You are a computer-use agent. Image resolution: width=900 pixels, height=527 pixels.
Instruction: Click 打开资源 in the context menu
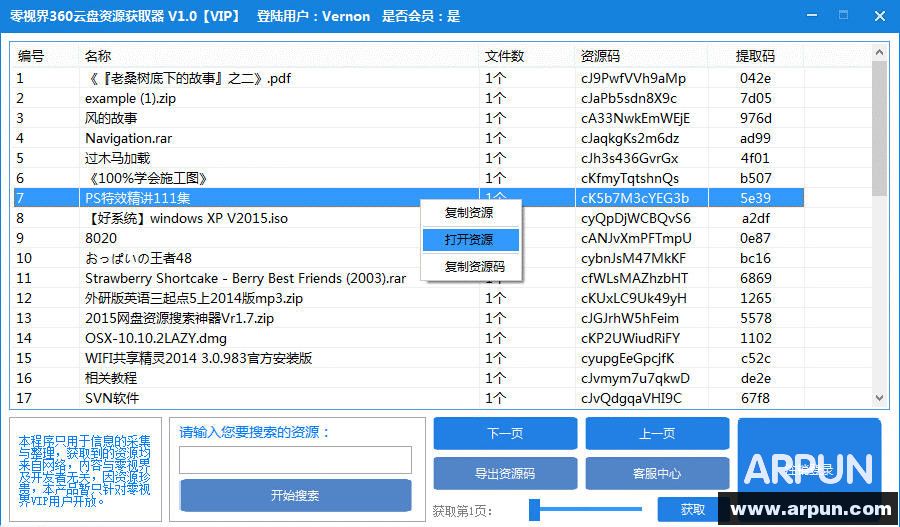(469, 240)
